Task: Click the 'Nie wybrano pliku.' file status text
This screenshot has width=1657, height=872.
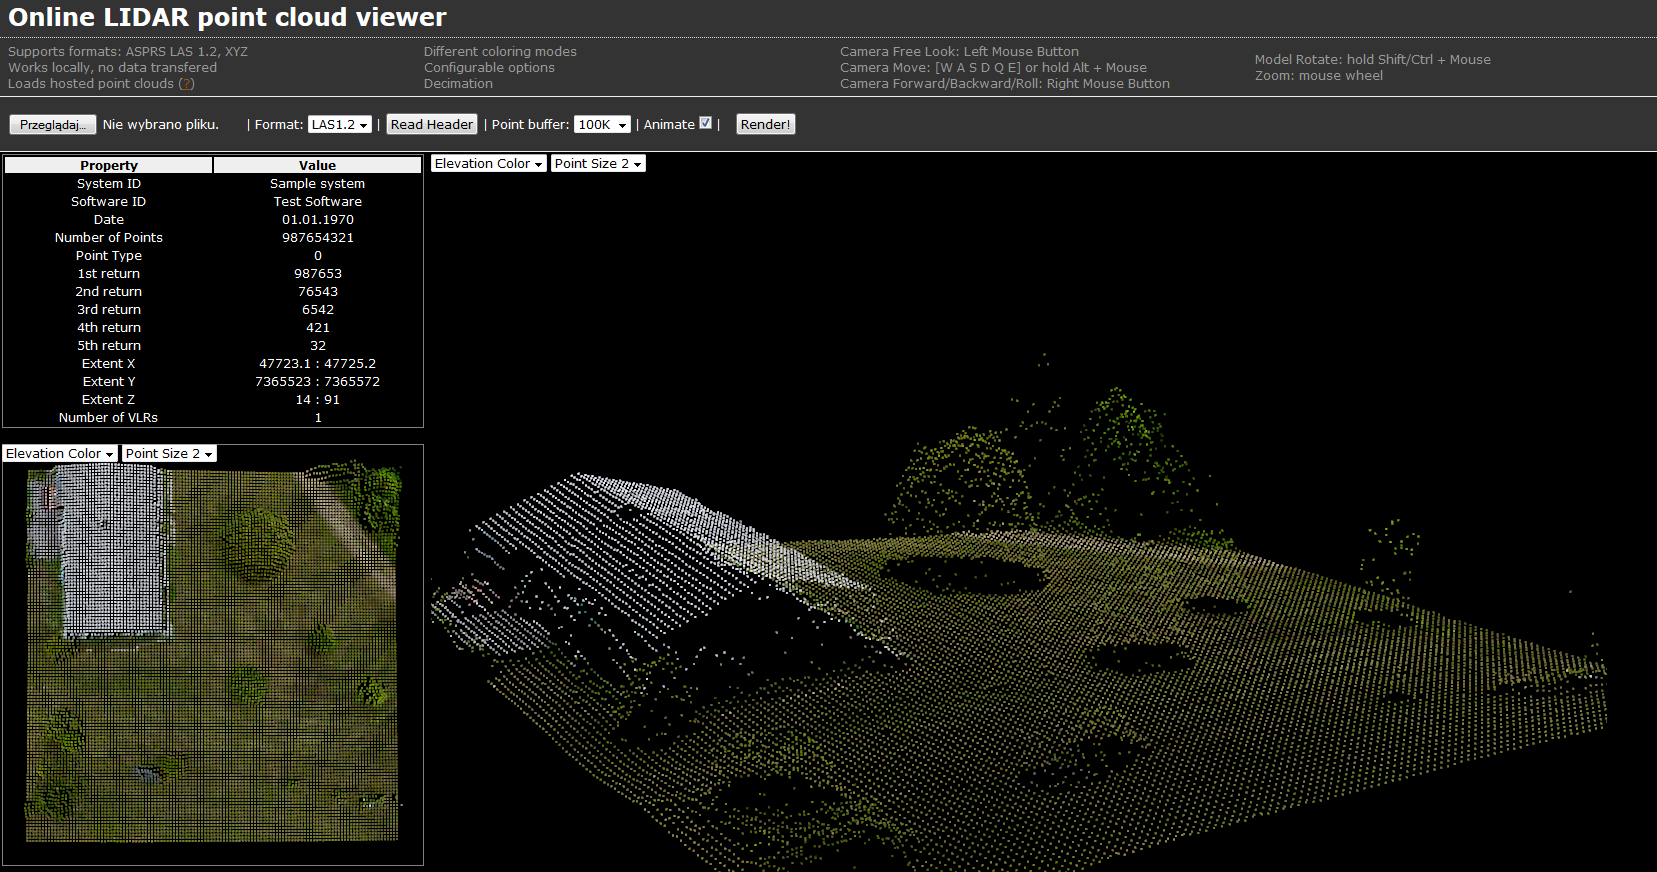Action: [x=160, y=125]
